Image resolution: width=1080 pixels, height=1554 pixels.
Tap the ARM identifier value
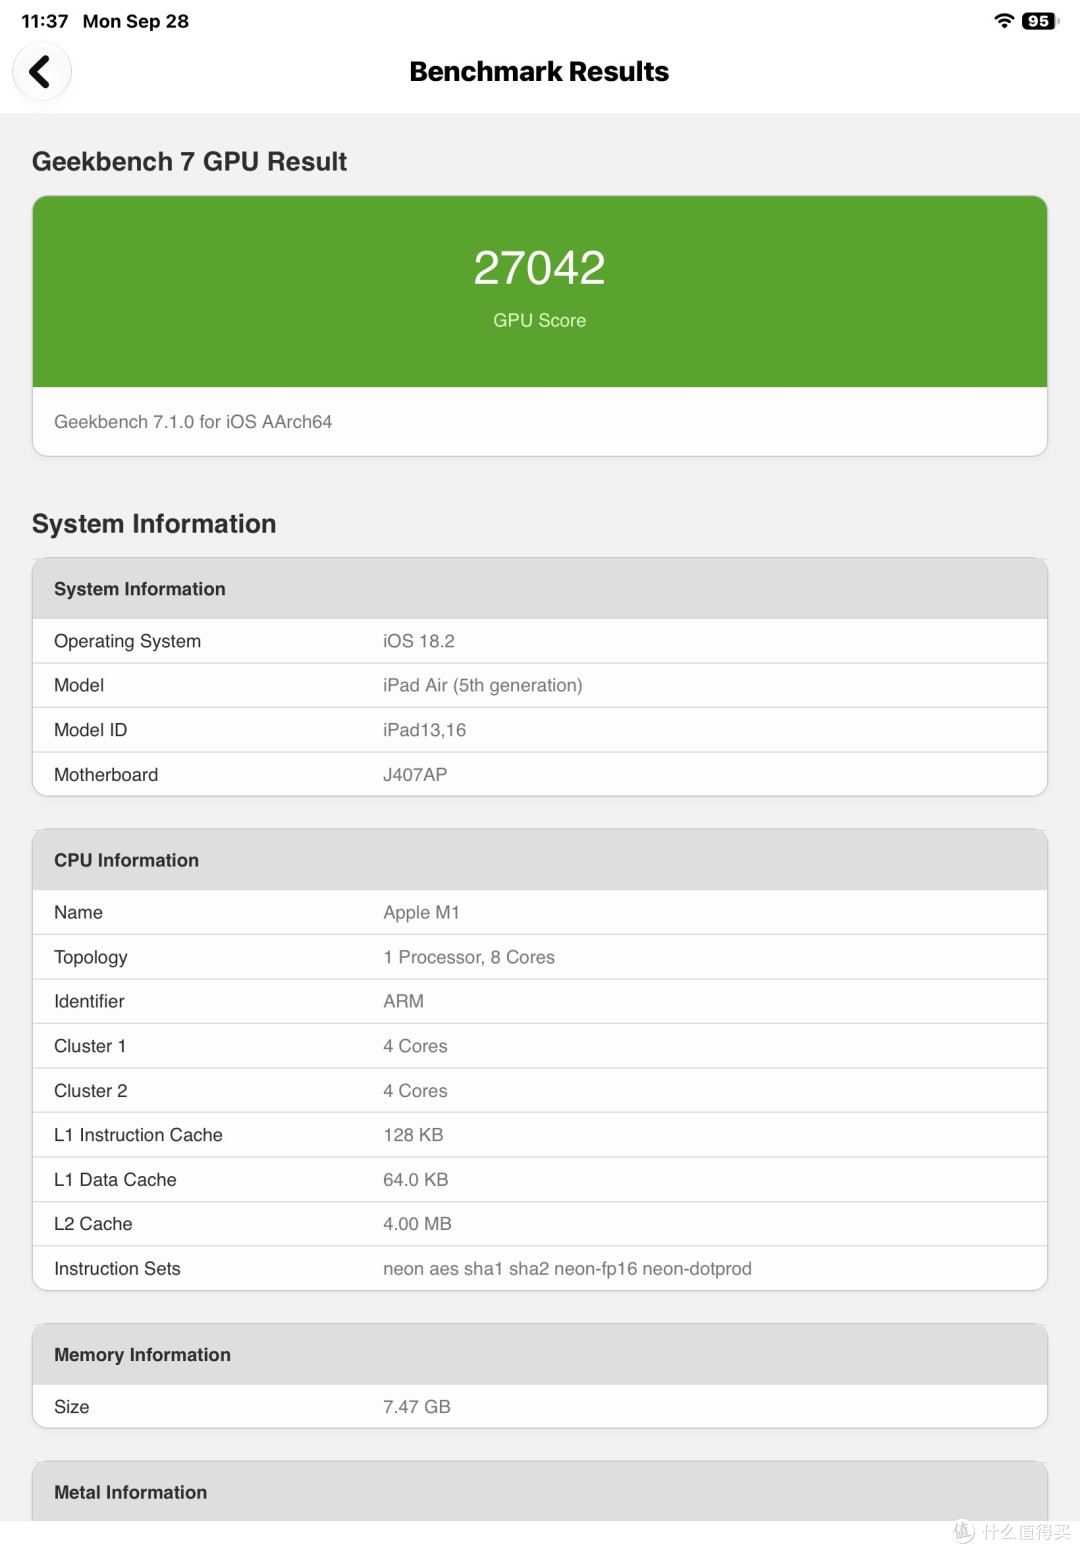pos(403,1001)
